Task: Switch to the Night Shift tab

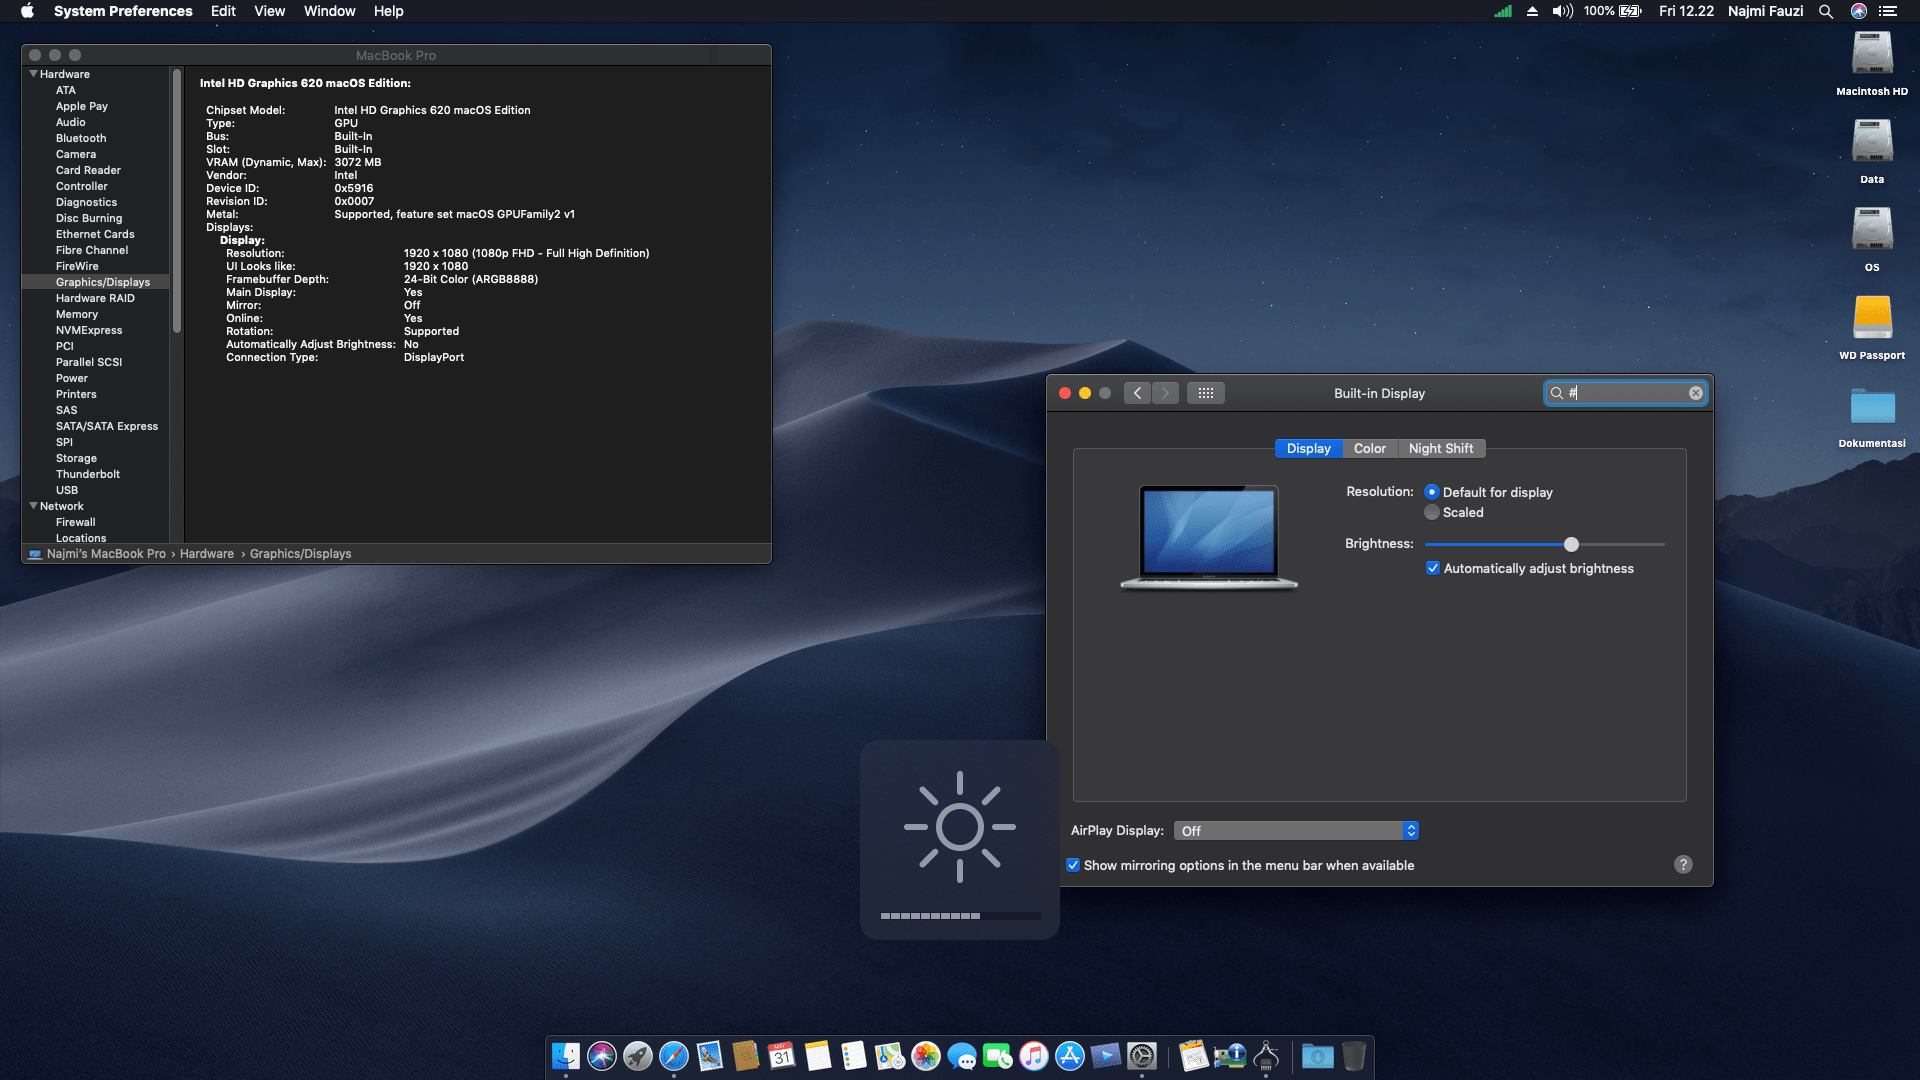Action: pyautogui.click(x=1440, y=448)
